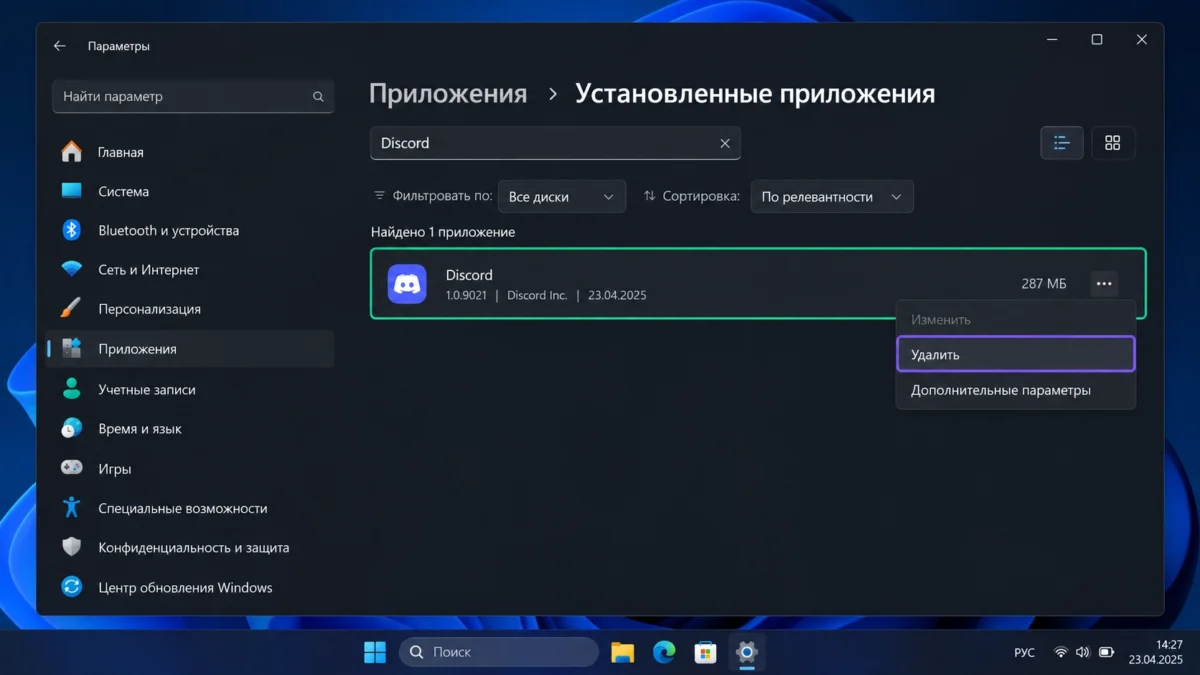Open Персонализация settings
This screenshot has width=1200, height=675.
tap(190, 309)
